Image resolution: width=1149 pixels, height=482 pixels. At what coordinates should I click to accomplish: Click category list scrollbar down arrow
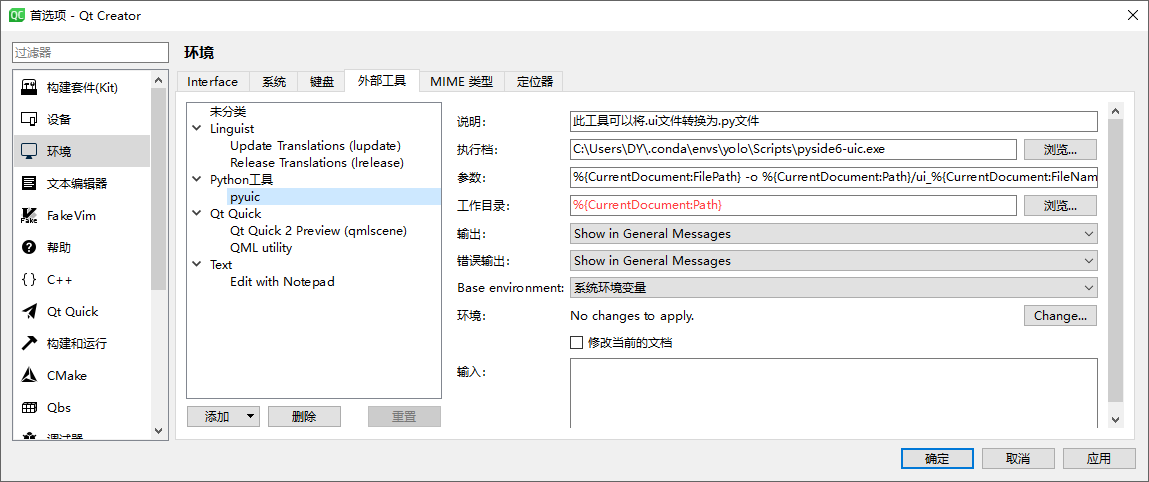[159, 431]
